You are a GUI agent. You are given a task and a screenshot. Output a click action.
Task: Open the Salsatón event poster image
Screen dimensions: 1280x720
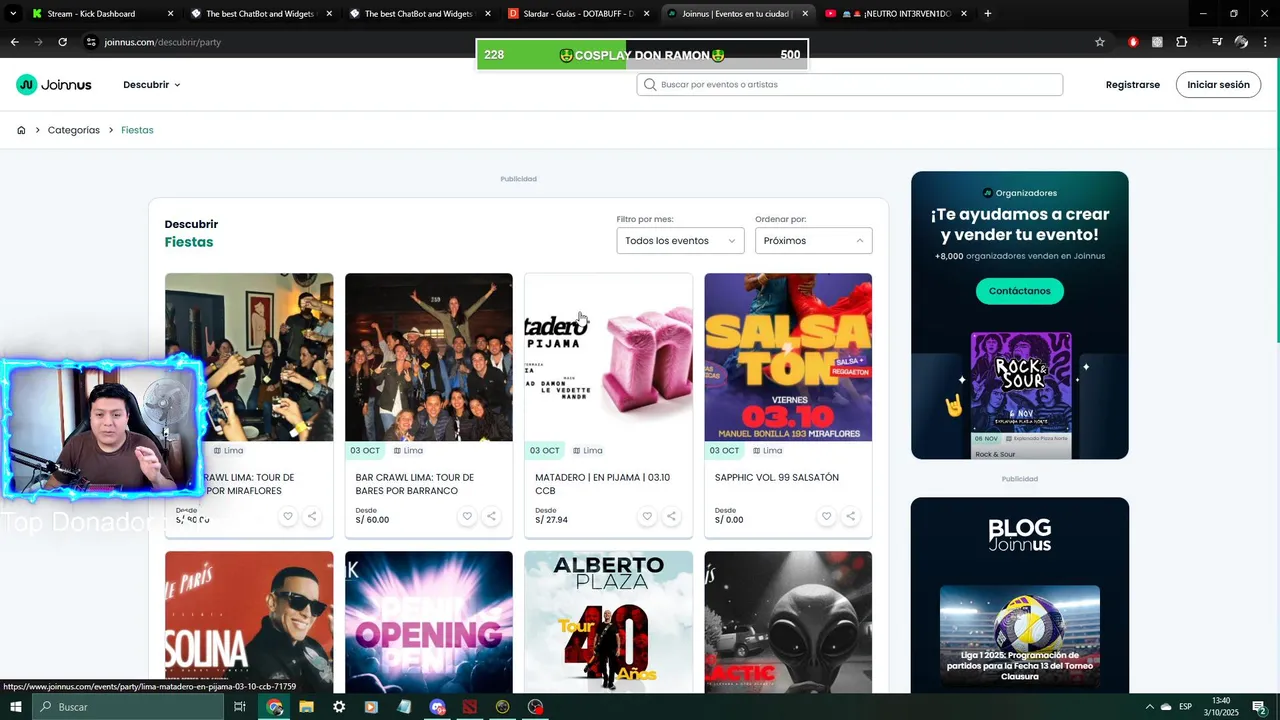pos(788,357)
